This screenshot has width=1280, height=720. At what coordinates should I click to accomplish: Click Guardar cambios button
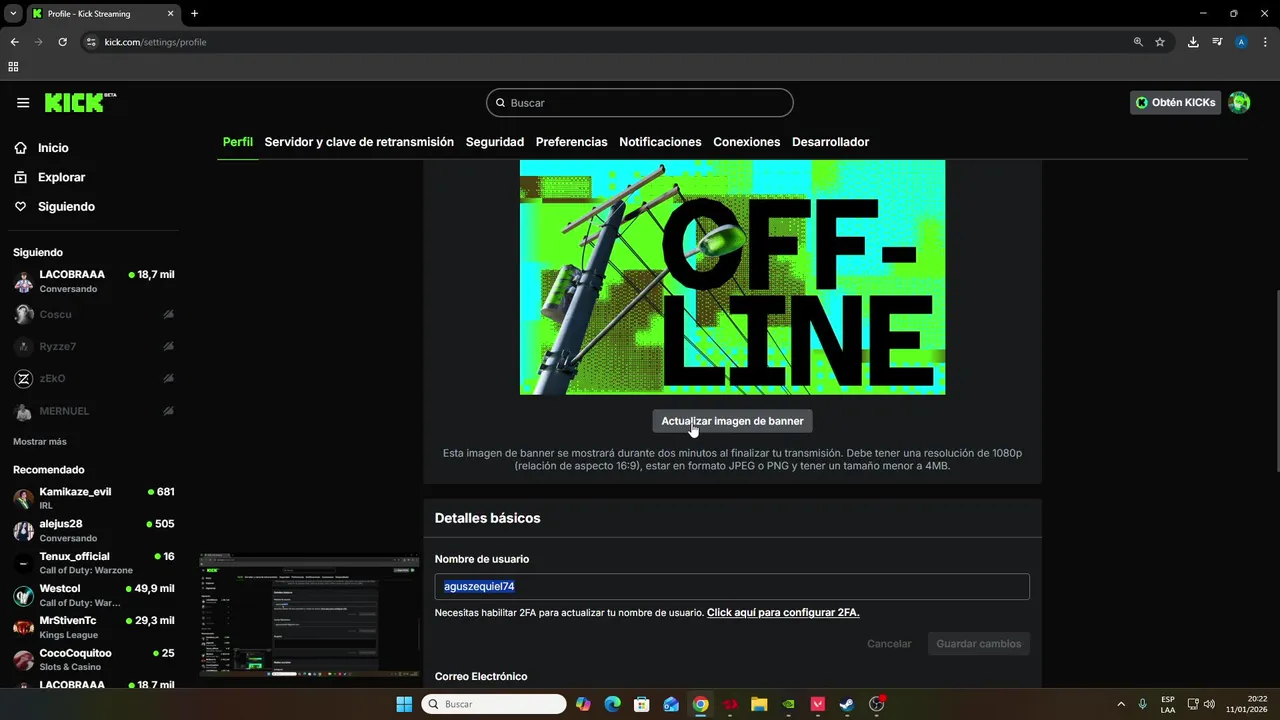point(978,644)
